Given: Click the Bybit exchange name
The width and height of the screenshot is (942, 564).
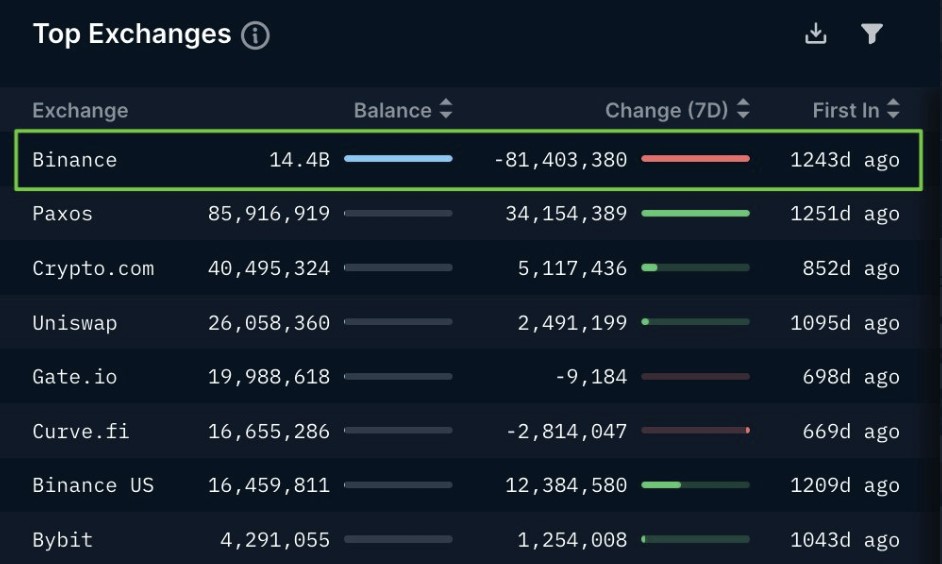Looking at the screenshot, I should point(62,540).
